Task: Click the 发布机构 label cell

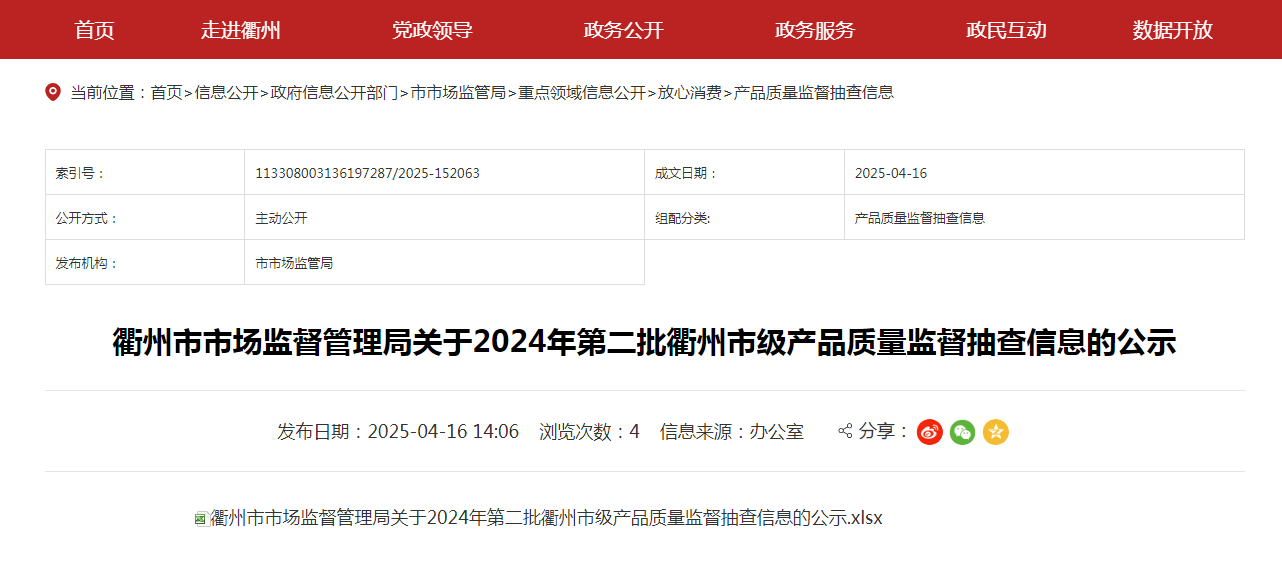Action: pos(145,262)
